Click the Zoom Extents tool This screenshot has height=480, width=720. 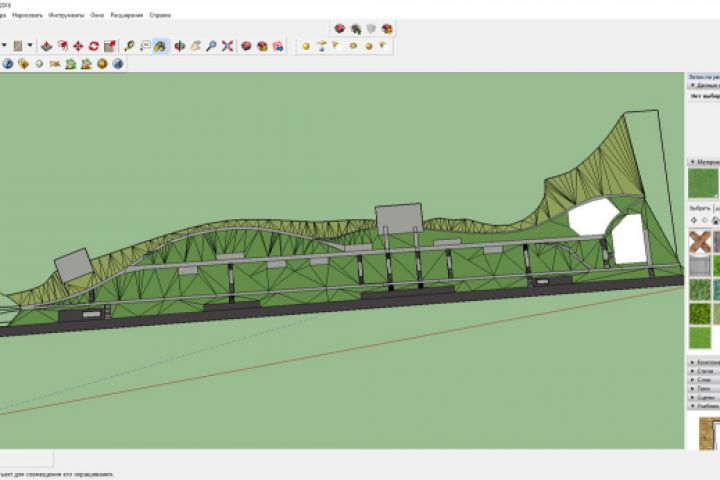coord(227,46)
